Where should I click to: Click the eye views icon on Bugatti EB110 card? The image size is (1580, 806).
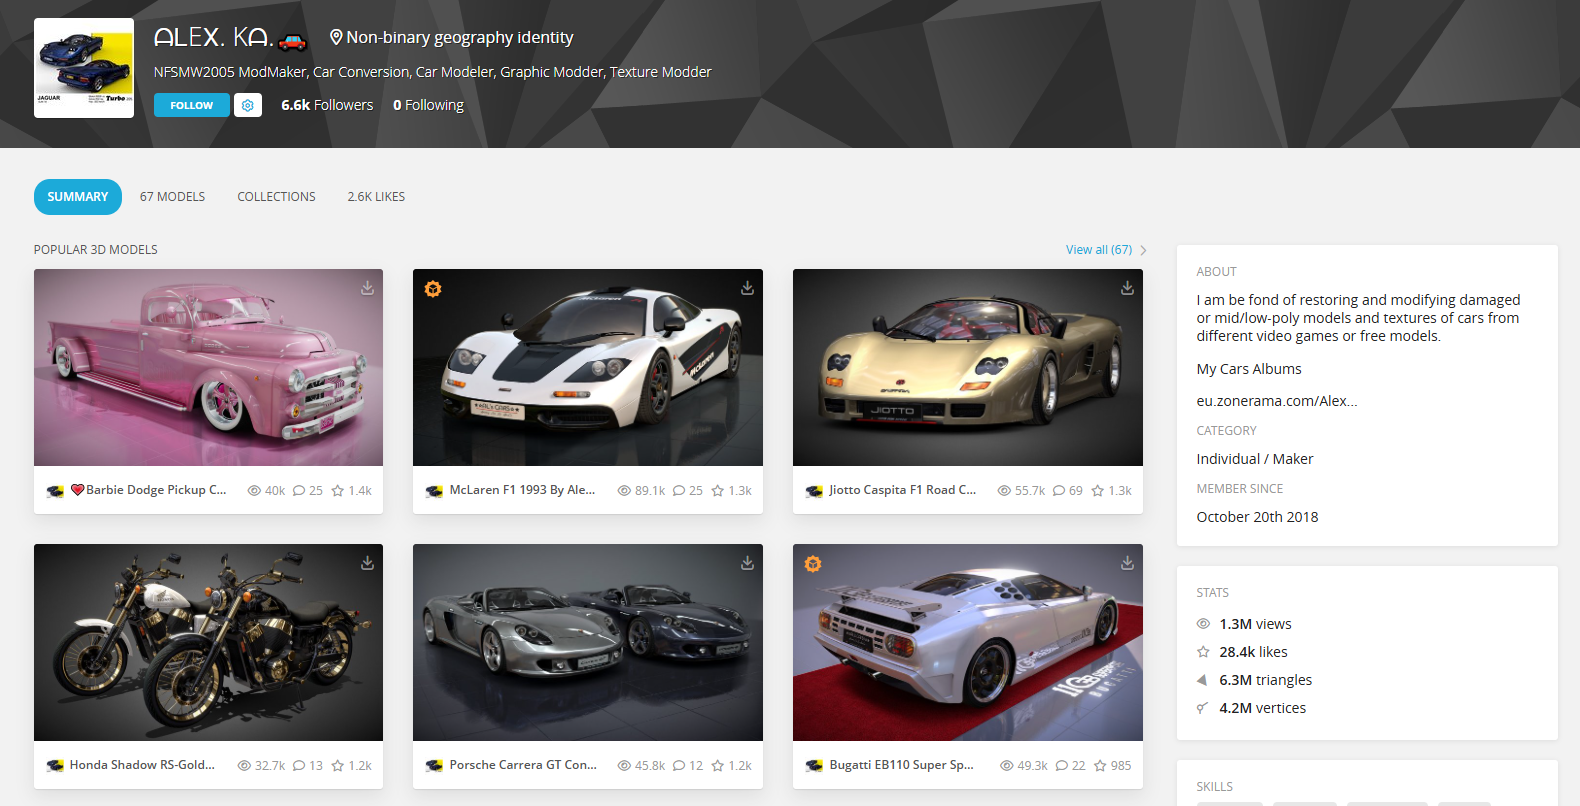pyautogui.click(x=1007, y=766)
